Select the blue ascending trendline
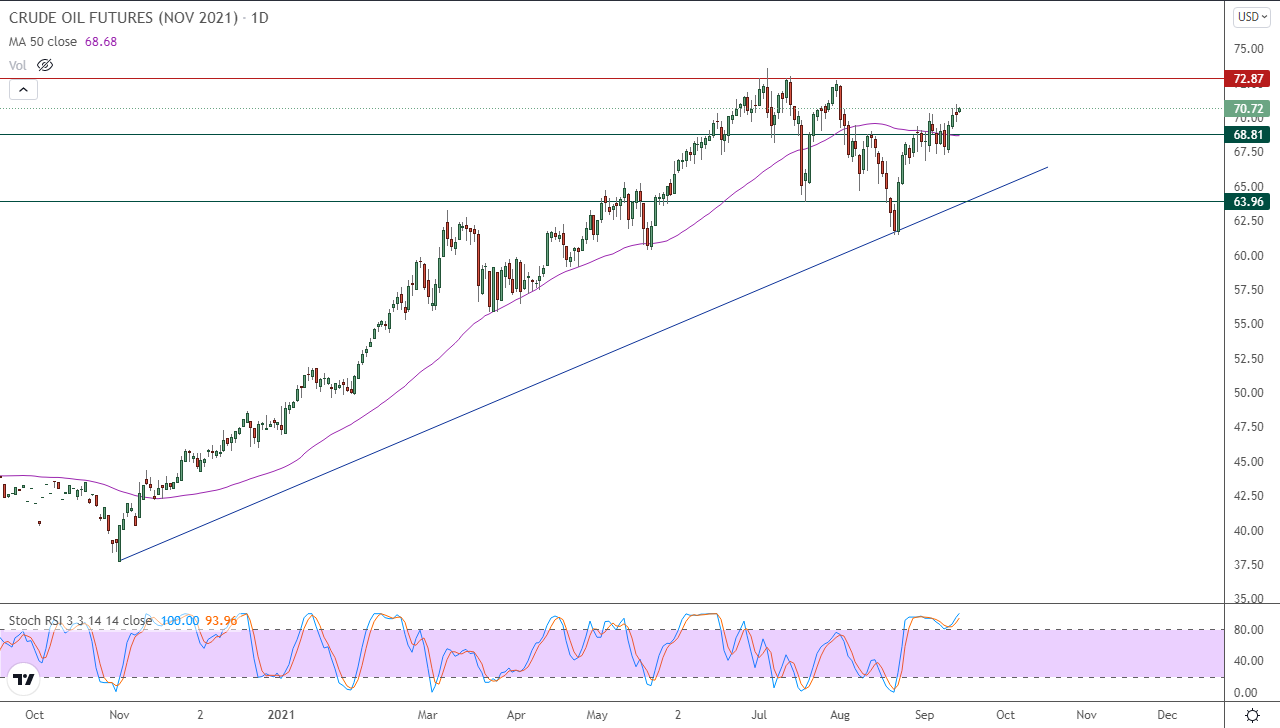This screenshot has height=728, width=1280. pyautogui.click(x=583, y=364)
